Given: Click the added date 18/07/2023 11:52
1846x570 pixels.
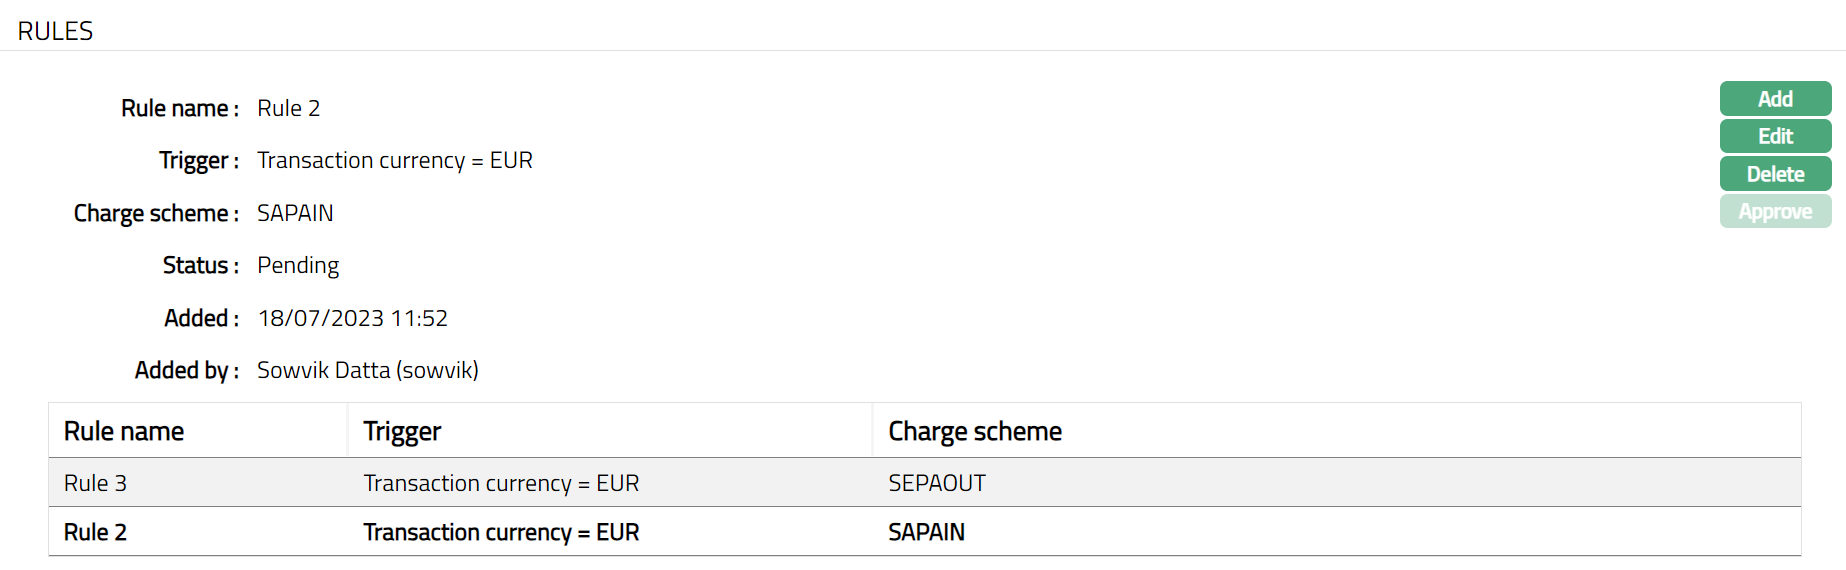Looking at the screenshot, I should (353, 318).
